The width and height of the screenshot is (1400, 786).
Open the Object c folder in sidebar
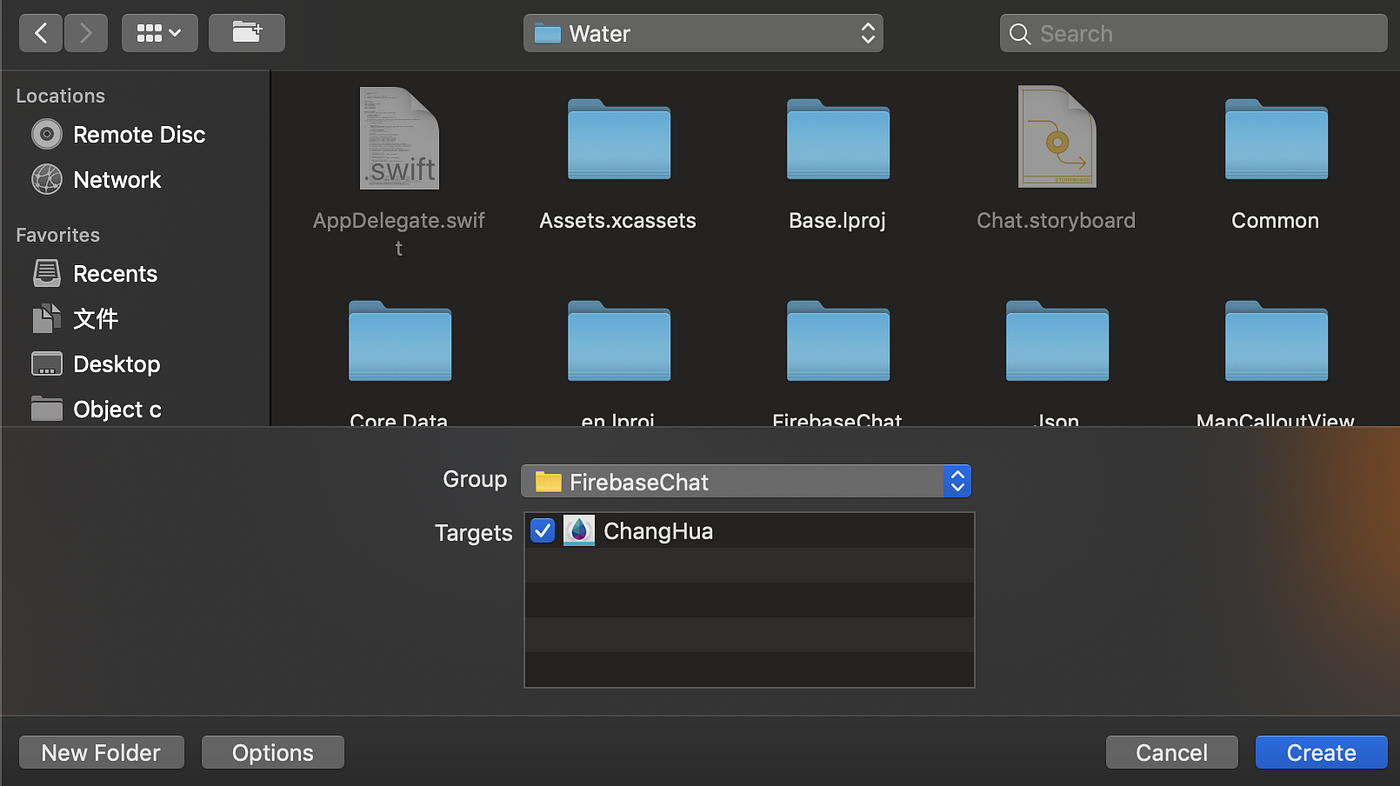95,409
